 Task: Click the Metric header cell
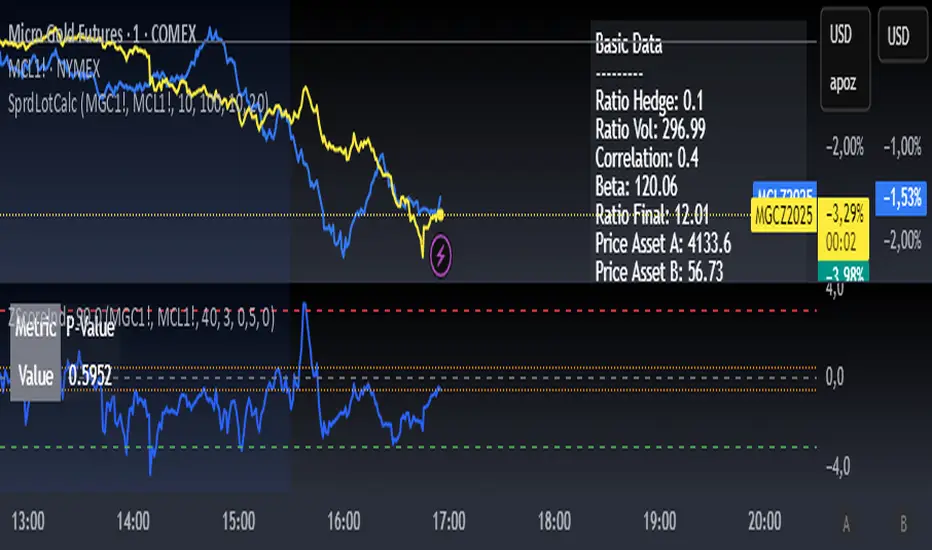pos(36,328)
